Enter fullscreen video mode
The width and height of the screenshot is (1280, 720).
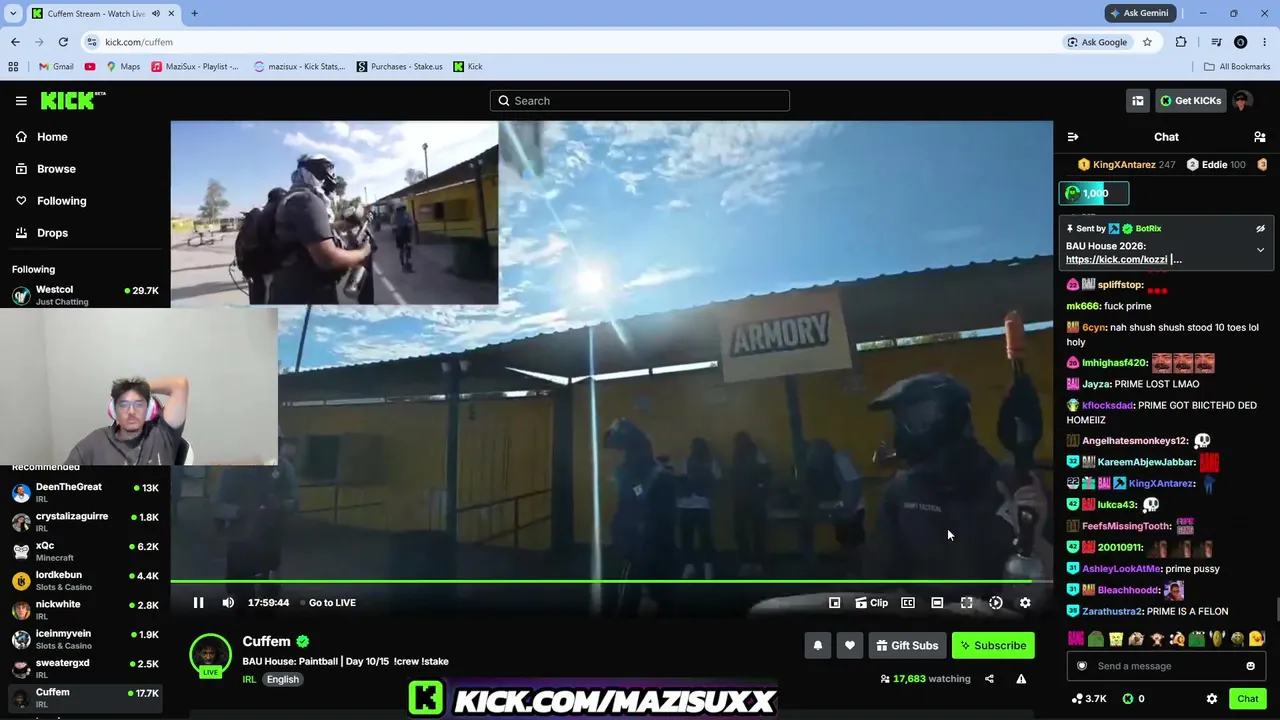[966, 603]
